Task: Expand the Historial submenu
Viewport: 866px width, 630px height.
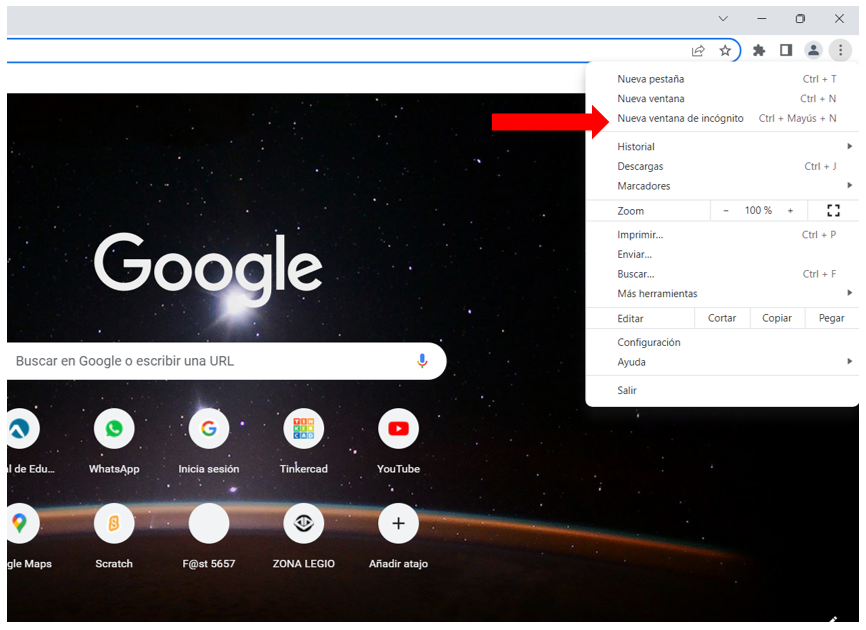Action: pyautogui.click(x=722, y=146)
